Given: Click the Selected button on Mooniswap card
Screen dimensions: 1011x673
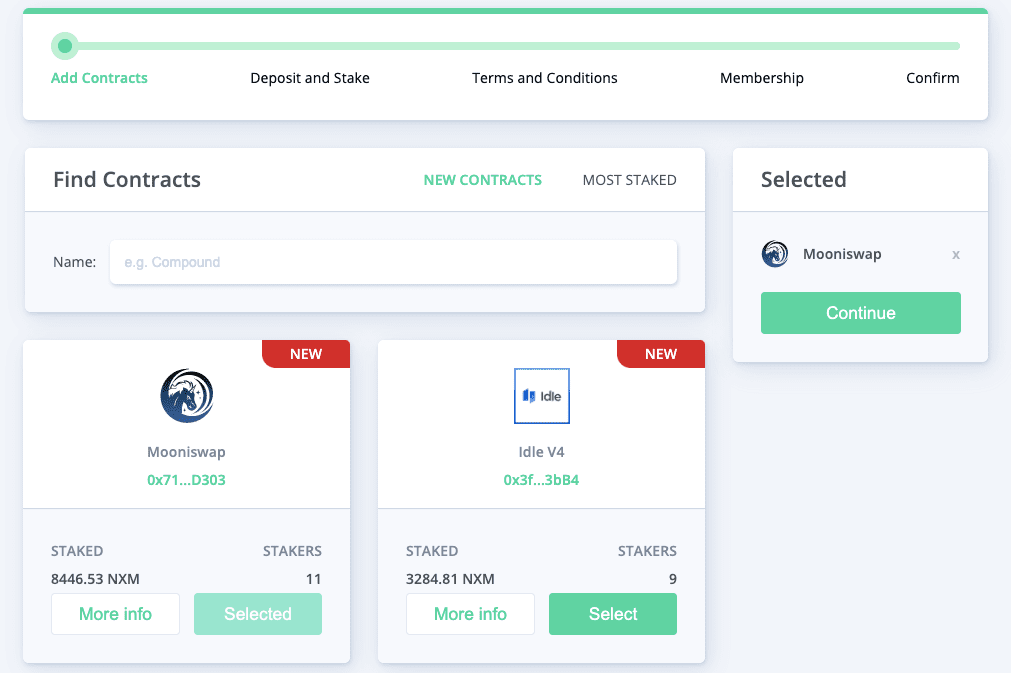Looking at the screenshot, I should [x=258, y=614].
